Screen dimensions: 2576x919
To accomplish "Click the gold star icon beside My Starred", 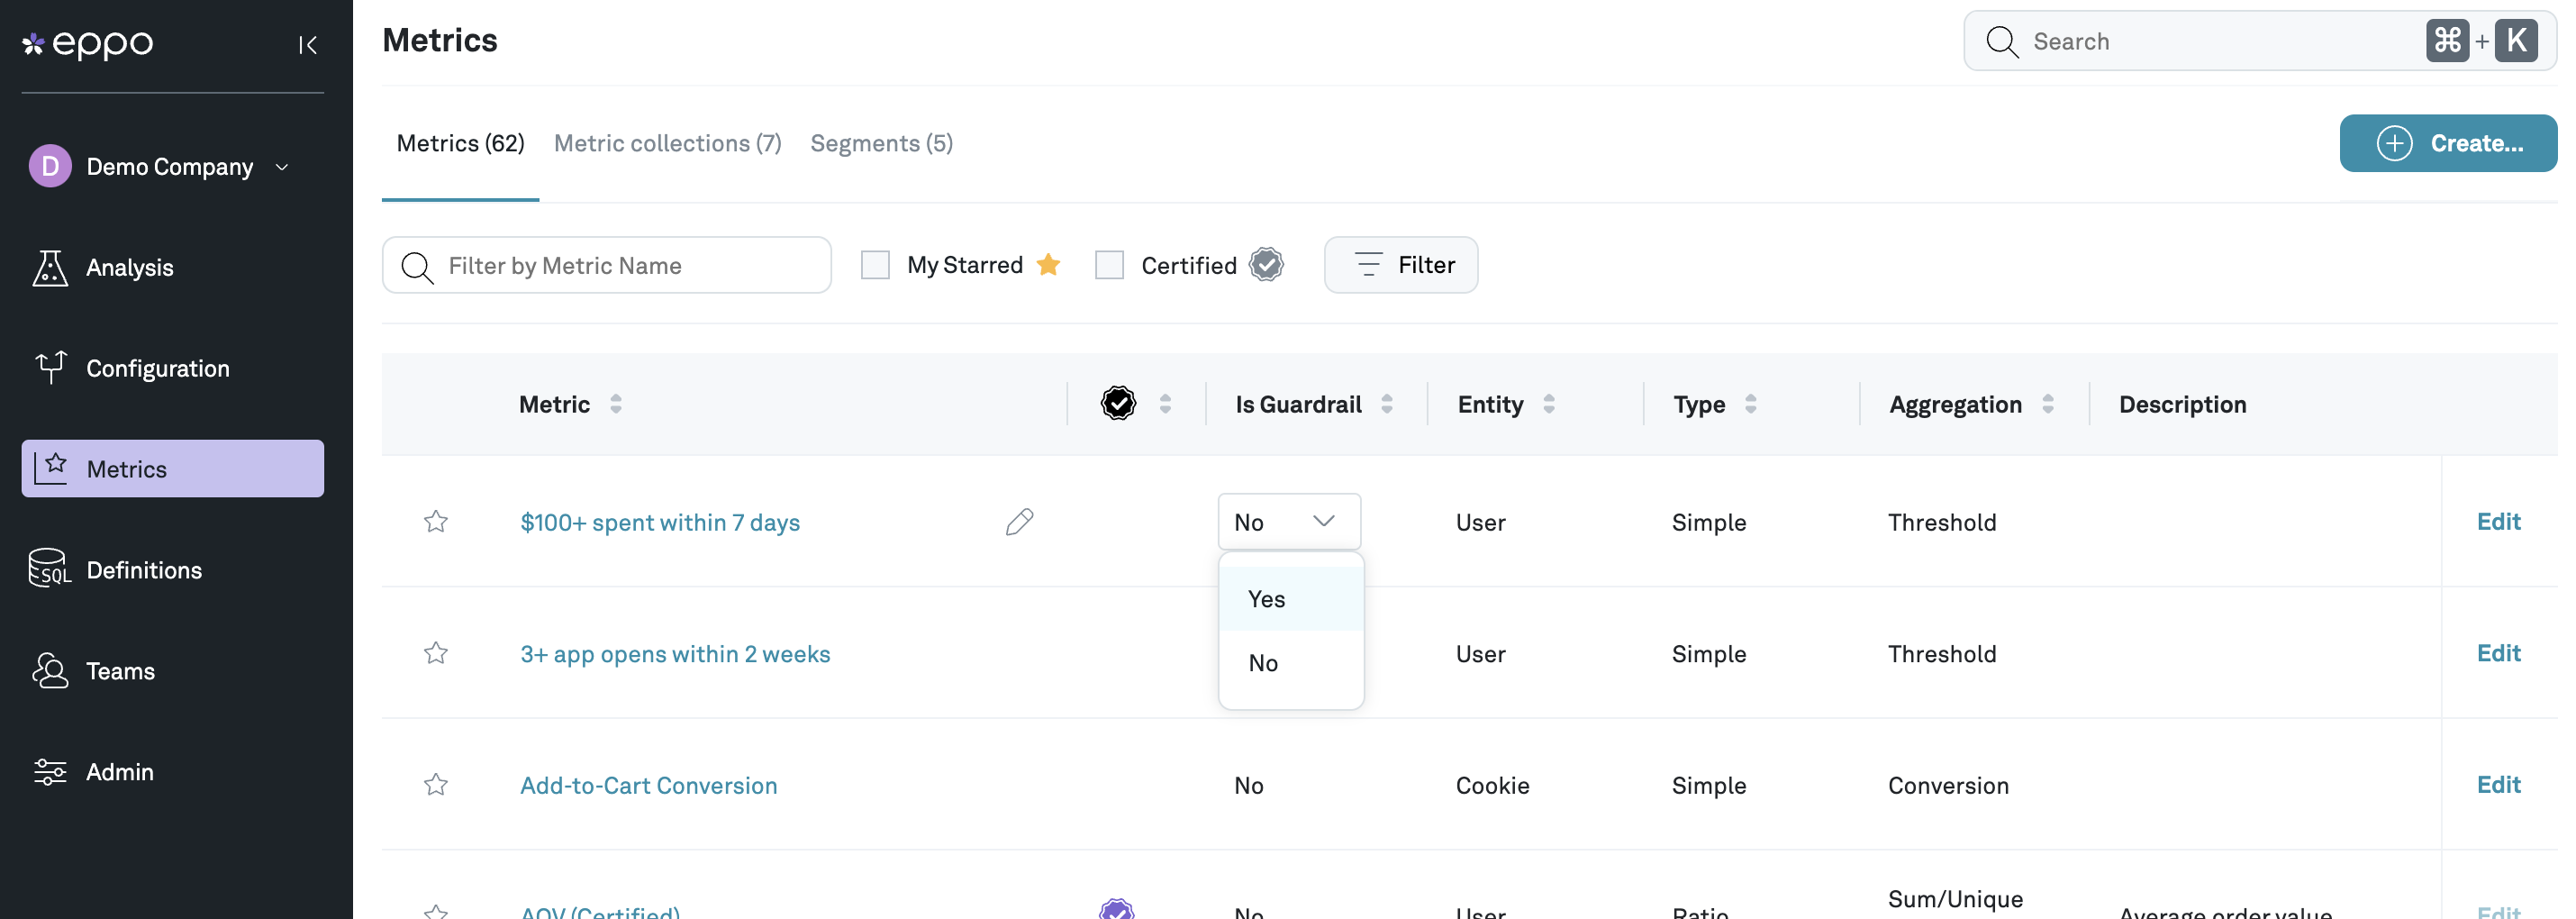I will click(1048, 264).
